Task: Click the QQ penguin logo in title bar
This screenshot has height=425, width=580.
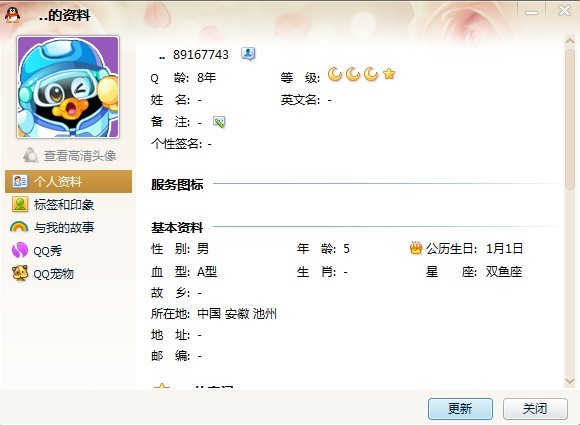Action: 13,15
